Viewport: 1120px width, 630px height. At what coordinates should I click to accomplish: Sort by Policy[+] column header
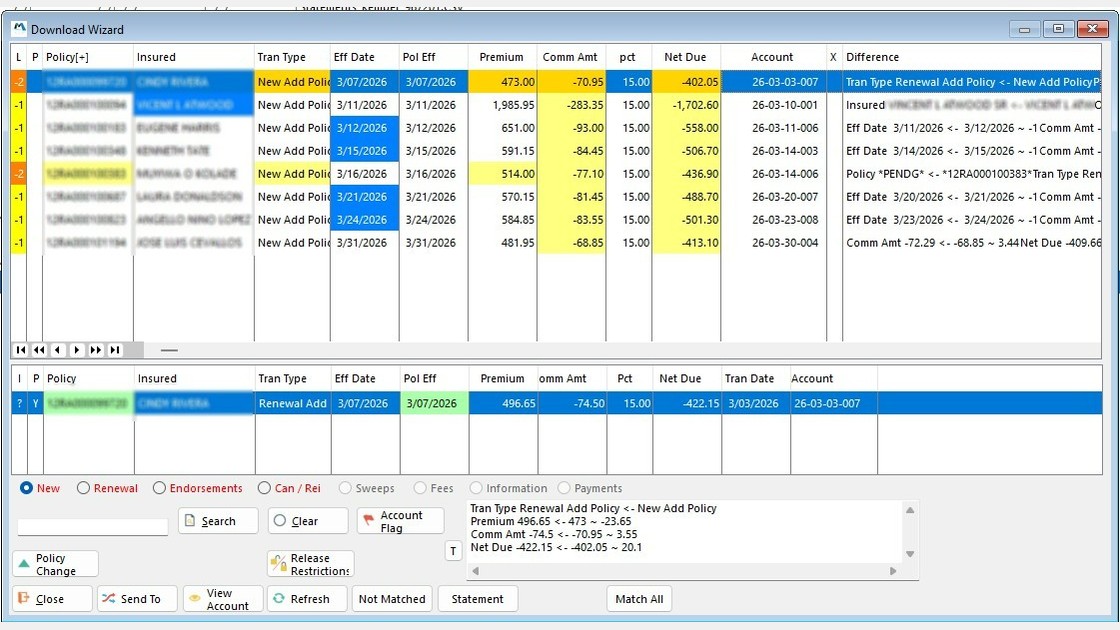click(x=88, y=57)
